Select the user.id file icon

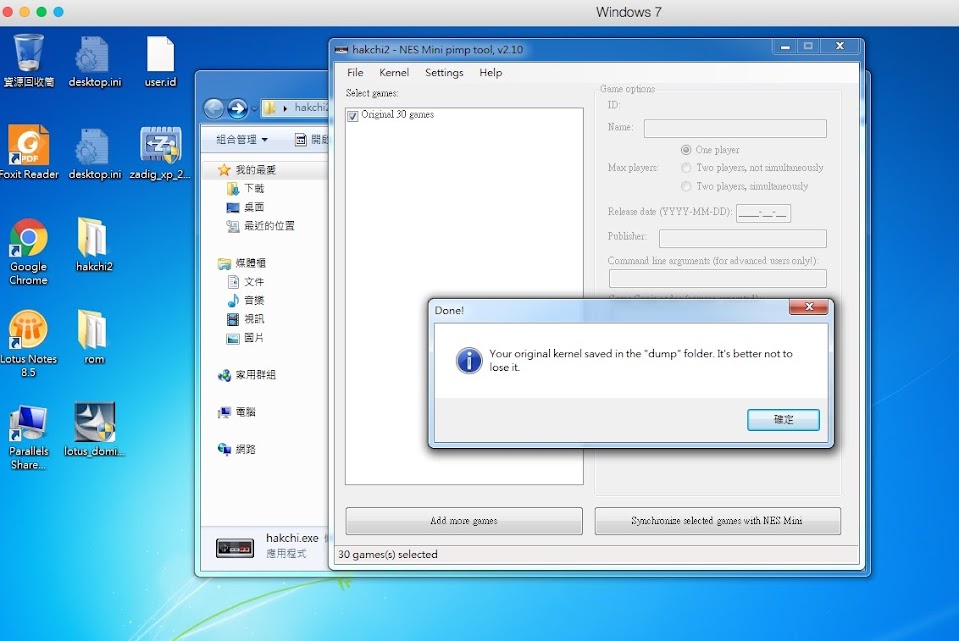tap(160, 60)
